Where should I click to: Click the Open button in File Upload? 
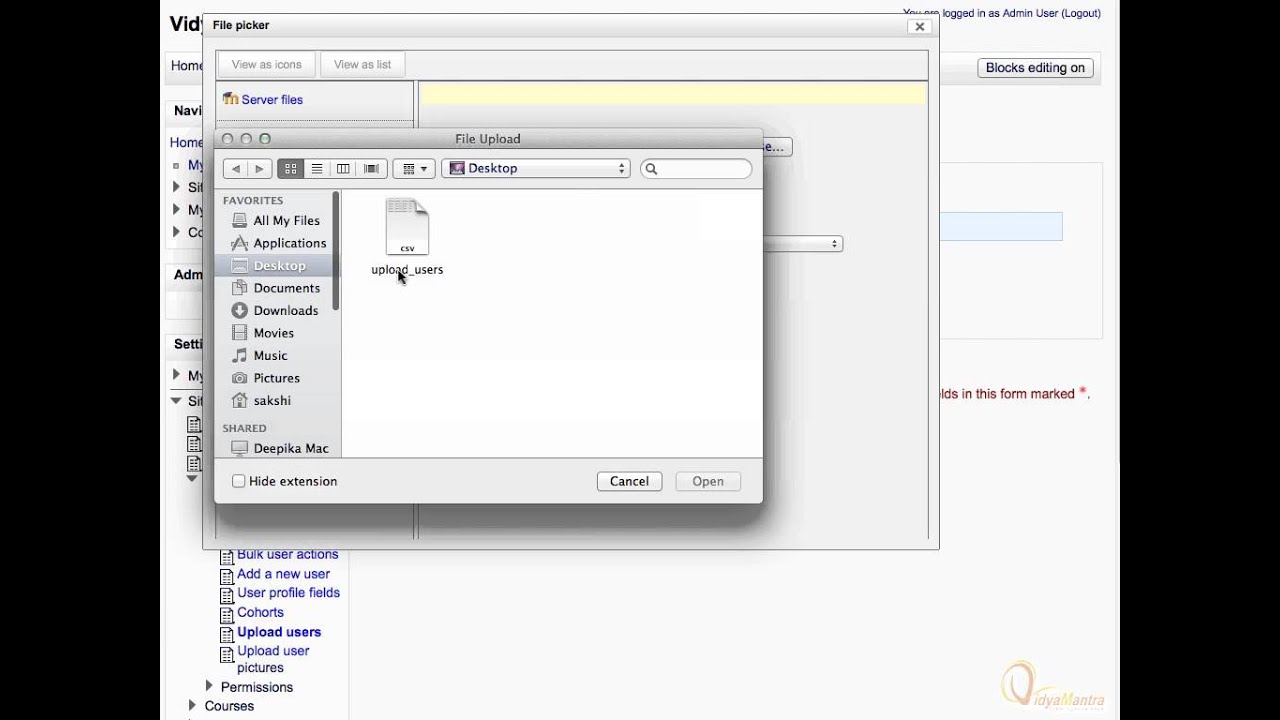tap(708, 481)
